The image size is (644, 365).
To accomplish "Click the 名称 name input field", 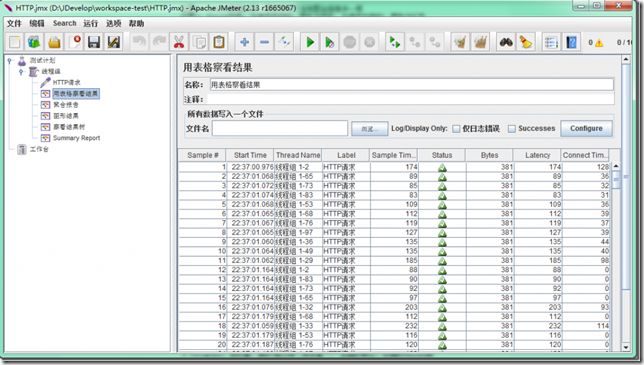I will pyautogui.click(x=412, y=85).
